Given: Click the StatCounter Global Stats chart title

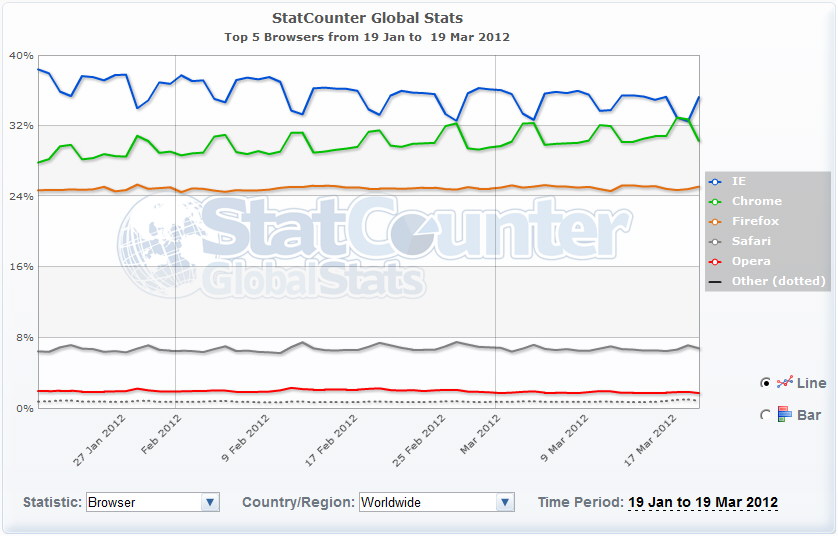Looking at the screenshot, I should pos(368,18).
